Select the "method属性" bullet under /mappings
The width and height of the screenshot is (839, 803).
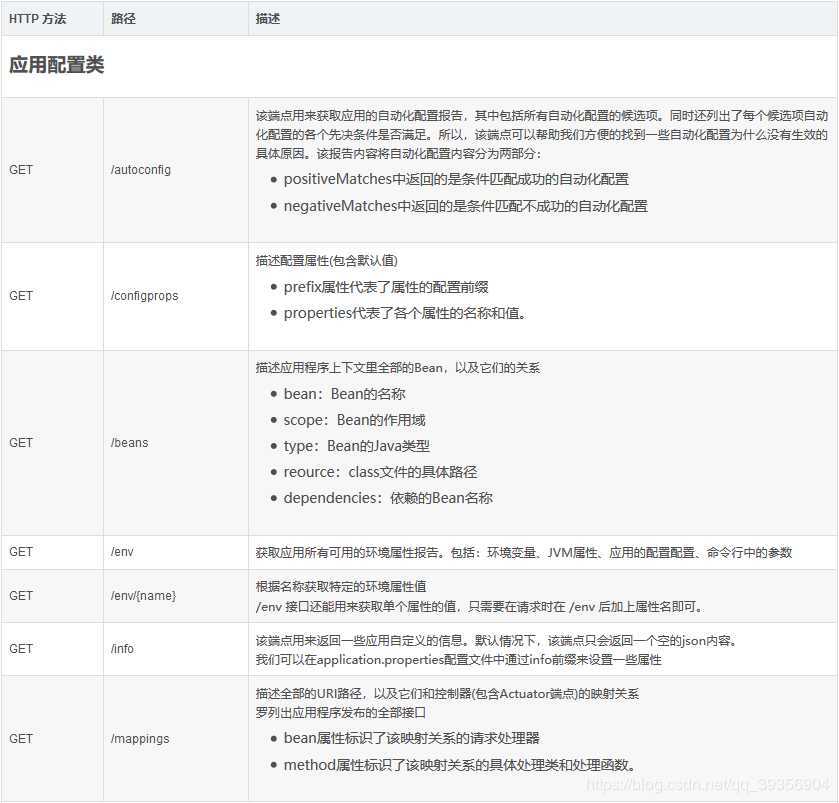pyautogui.click(x=459, y=766)
